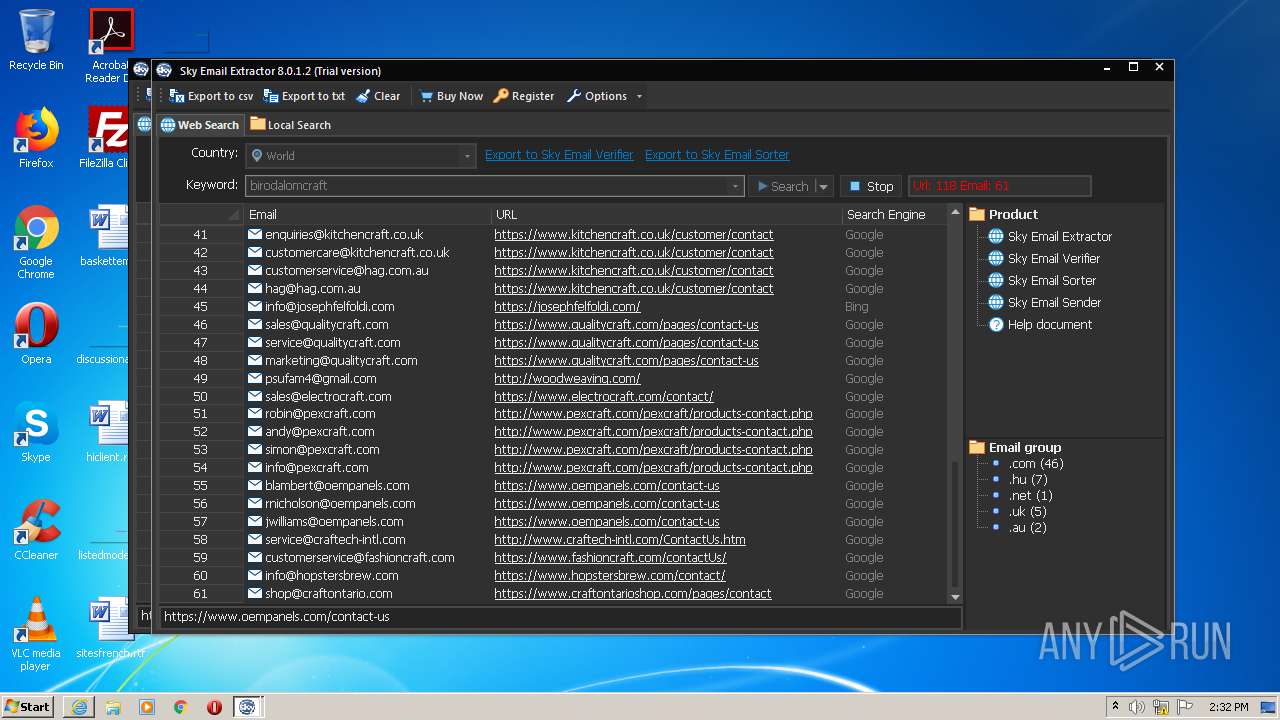Click the Email group folder node

point(1015,448)
